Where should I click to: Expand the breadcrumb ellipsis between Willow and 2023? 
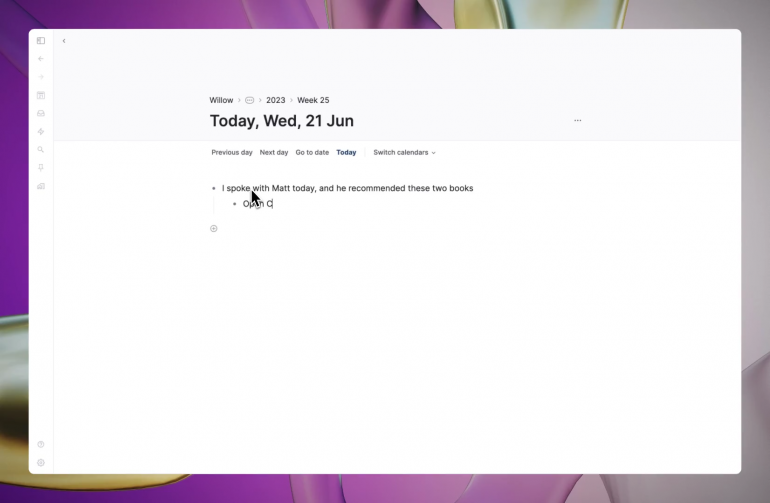tap(249, 100)
